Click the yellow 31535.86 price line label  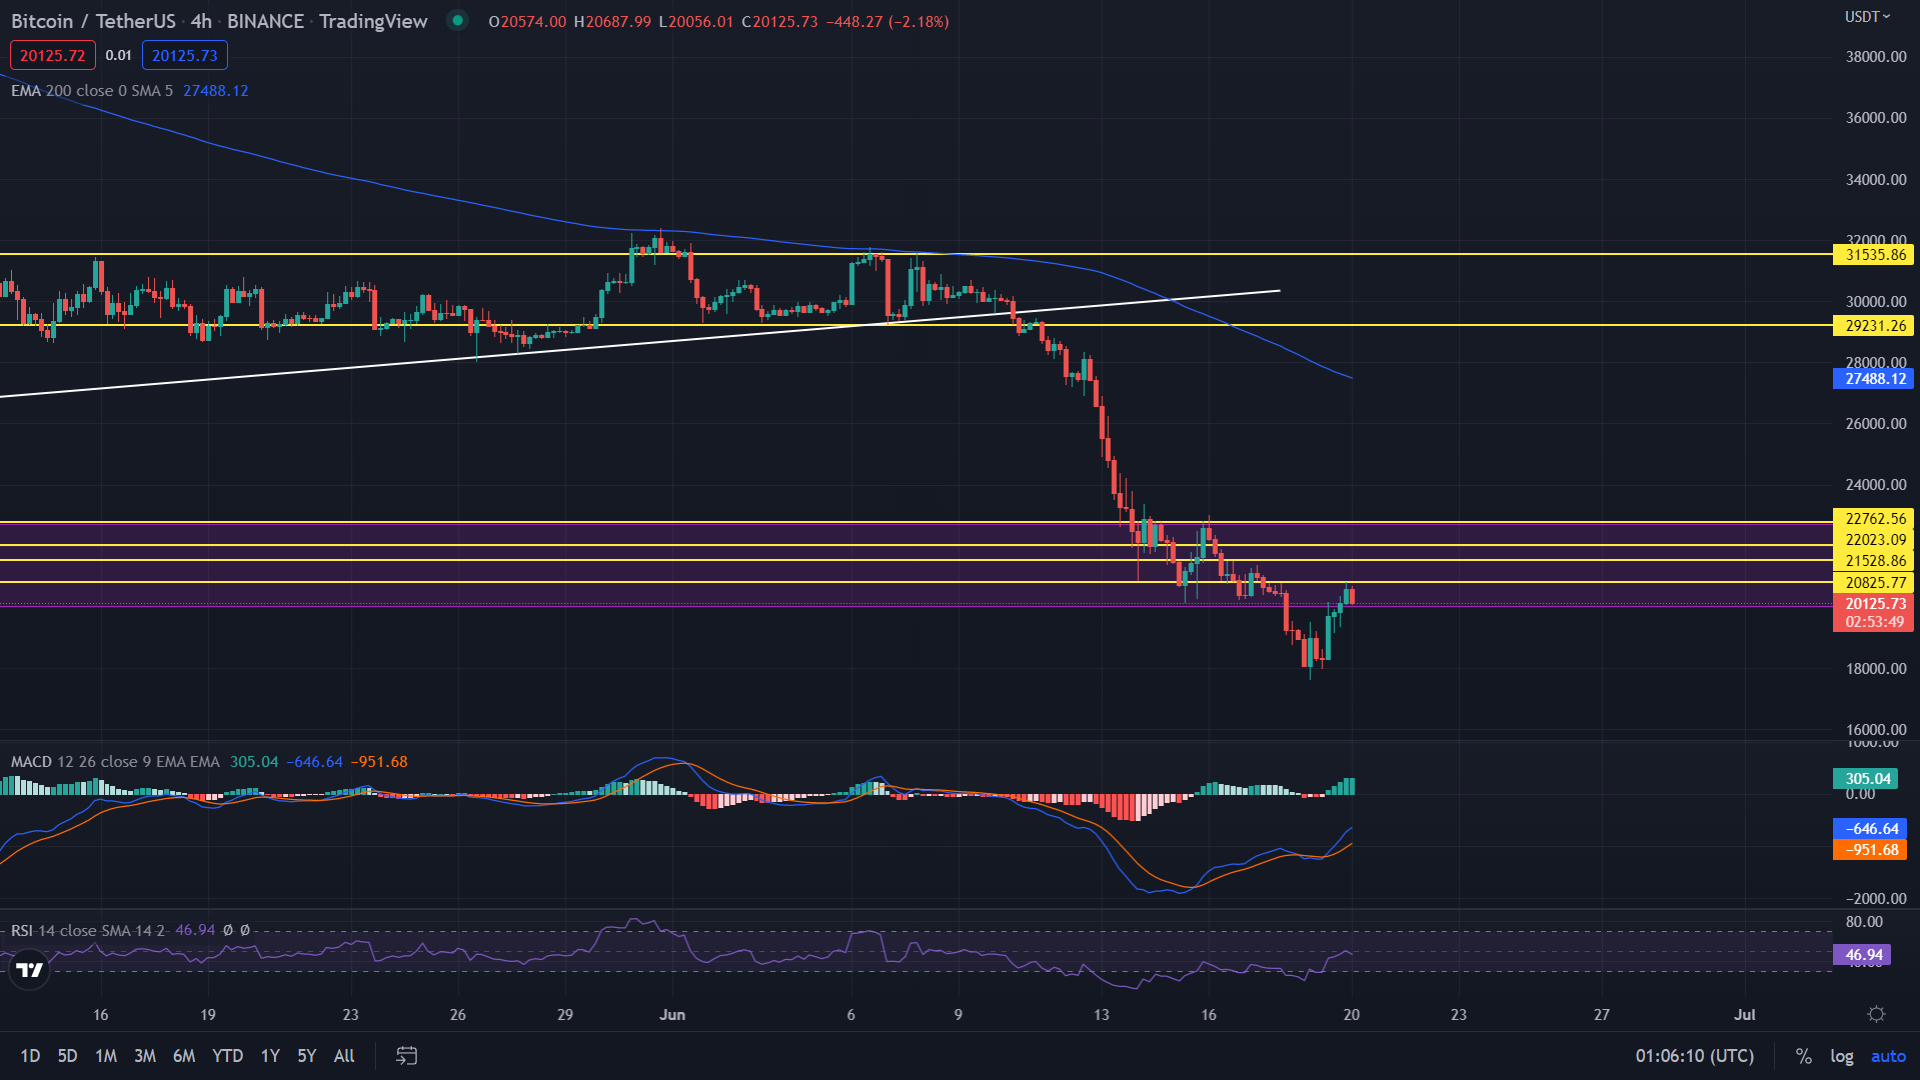coord(1874,255)
